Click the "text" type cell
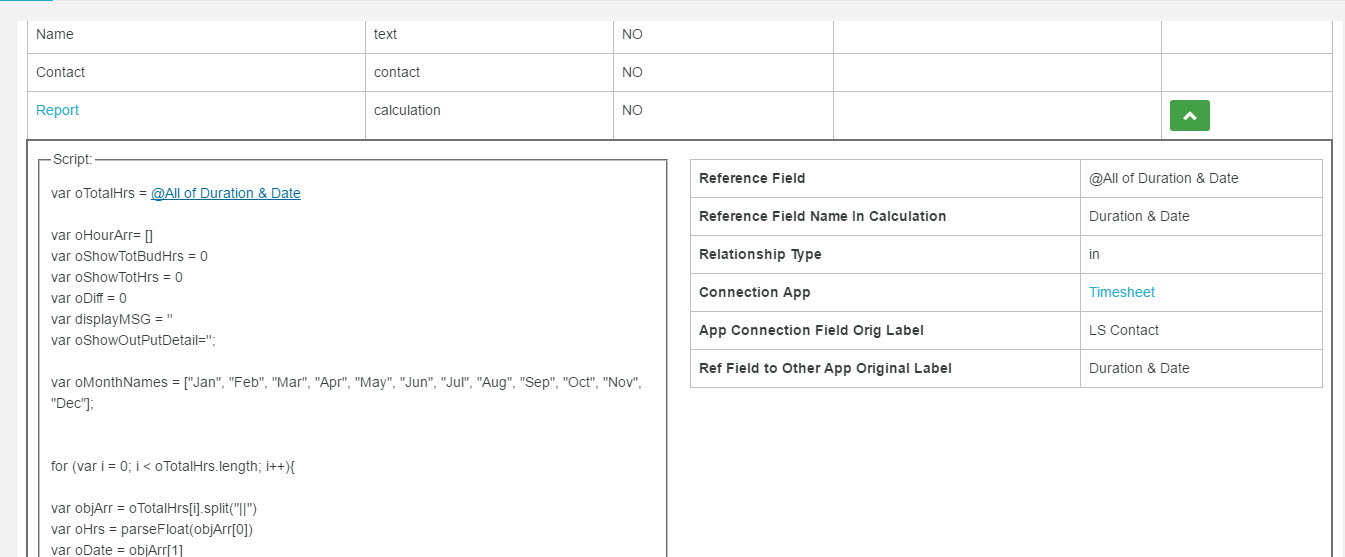Viewport: 1345px width, 557px height. pyautogui.click(x=385, y=35)
